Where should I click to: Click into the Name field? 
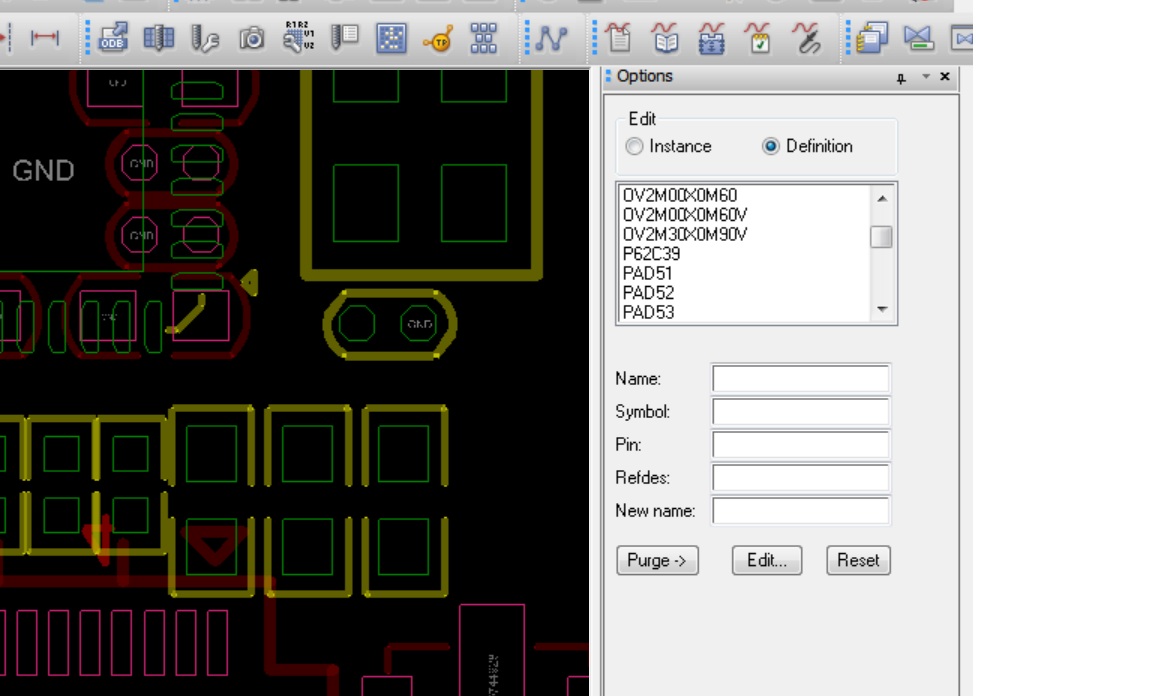click(x=801, y=379)
